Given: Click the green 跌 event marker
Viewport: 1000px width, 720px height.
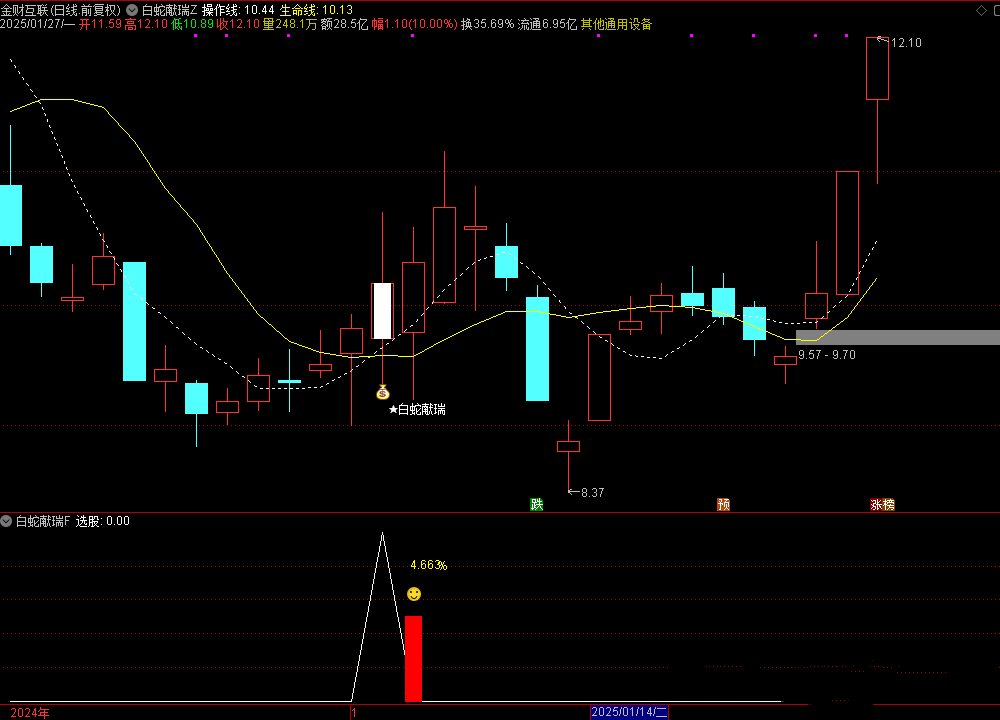Looking at the screenshot, I should [x=537, y=505].
